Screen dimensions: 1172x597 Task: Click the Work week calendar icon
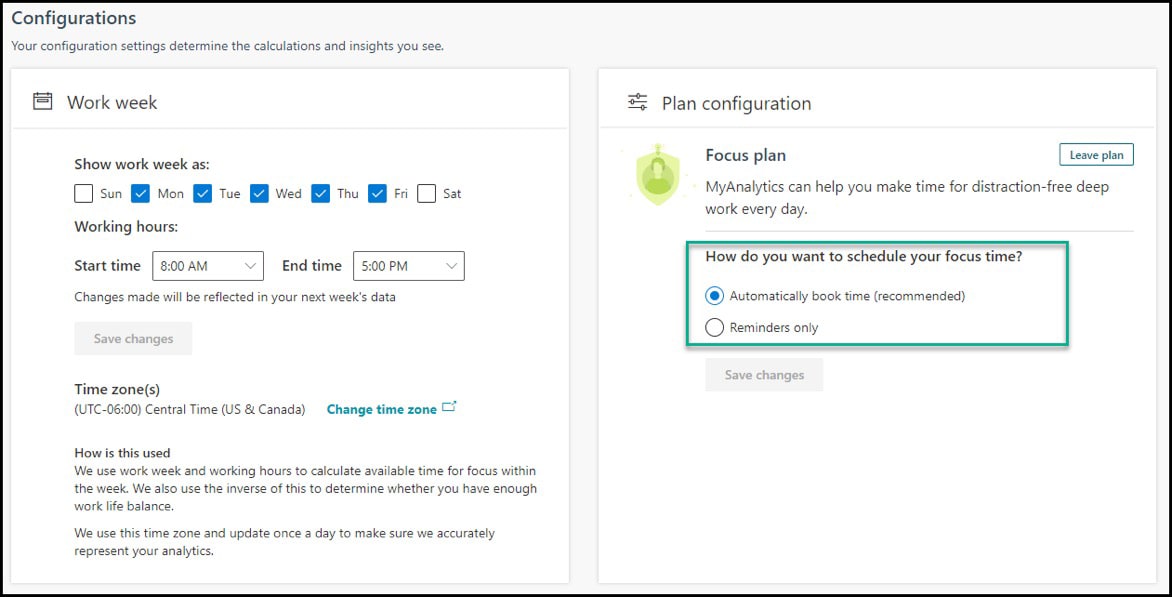(x=43, y=101)
